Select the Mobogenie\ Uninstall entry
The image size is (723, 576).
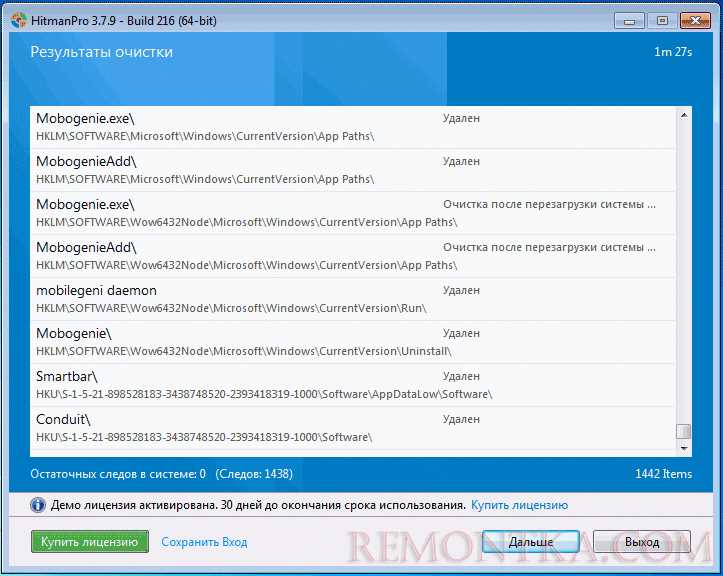click(x=353, y=342)
